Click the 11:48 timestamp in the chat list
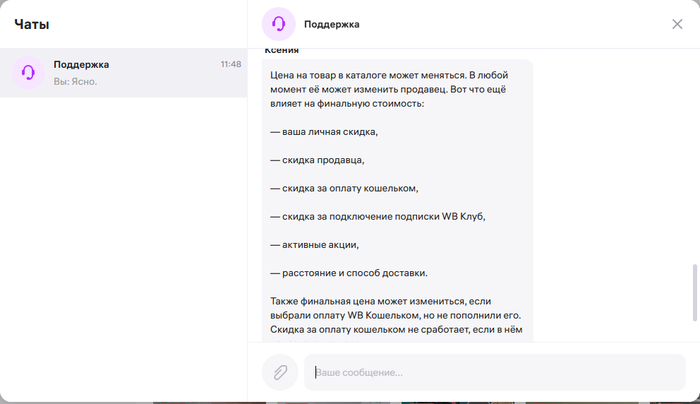The height and width of the screenshot is (404, 700). tap(230, 64)
